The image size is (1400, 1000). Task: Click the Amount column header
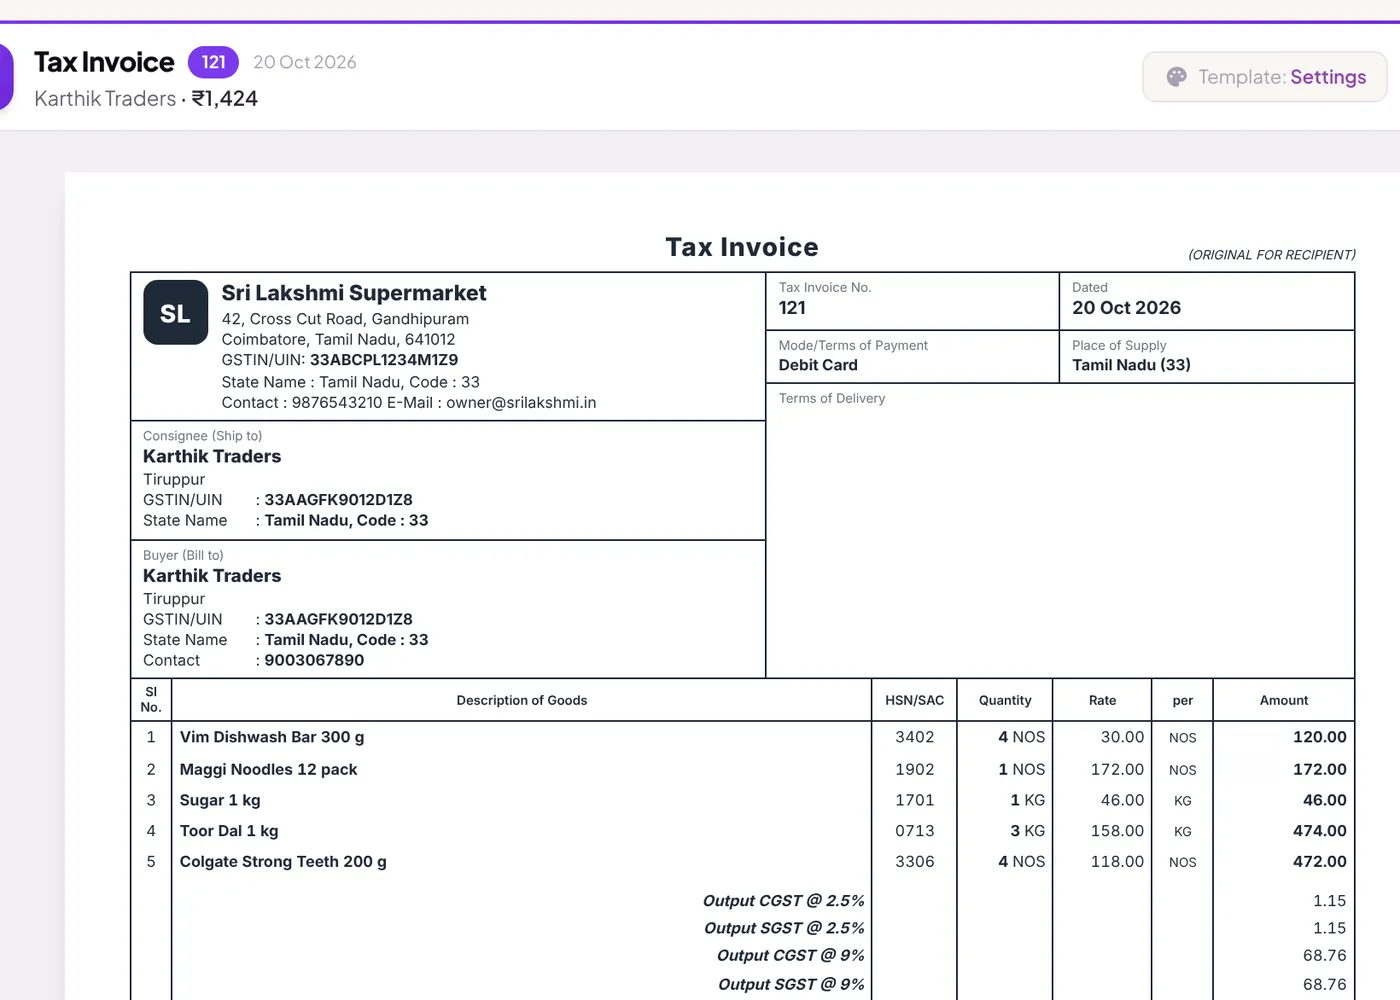click(1284, 700)
